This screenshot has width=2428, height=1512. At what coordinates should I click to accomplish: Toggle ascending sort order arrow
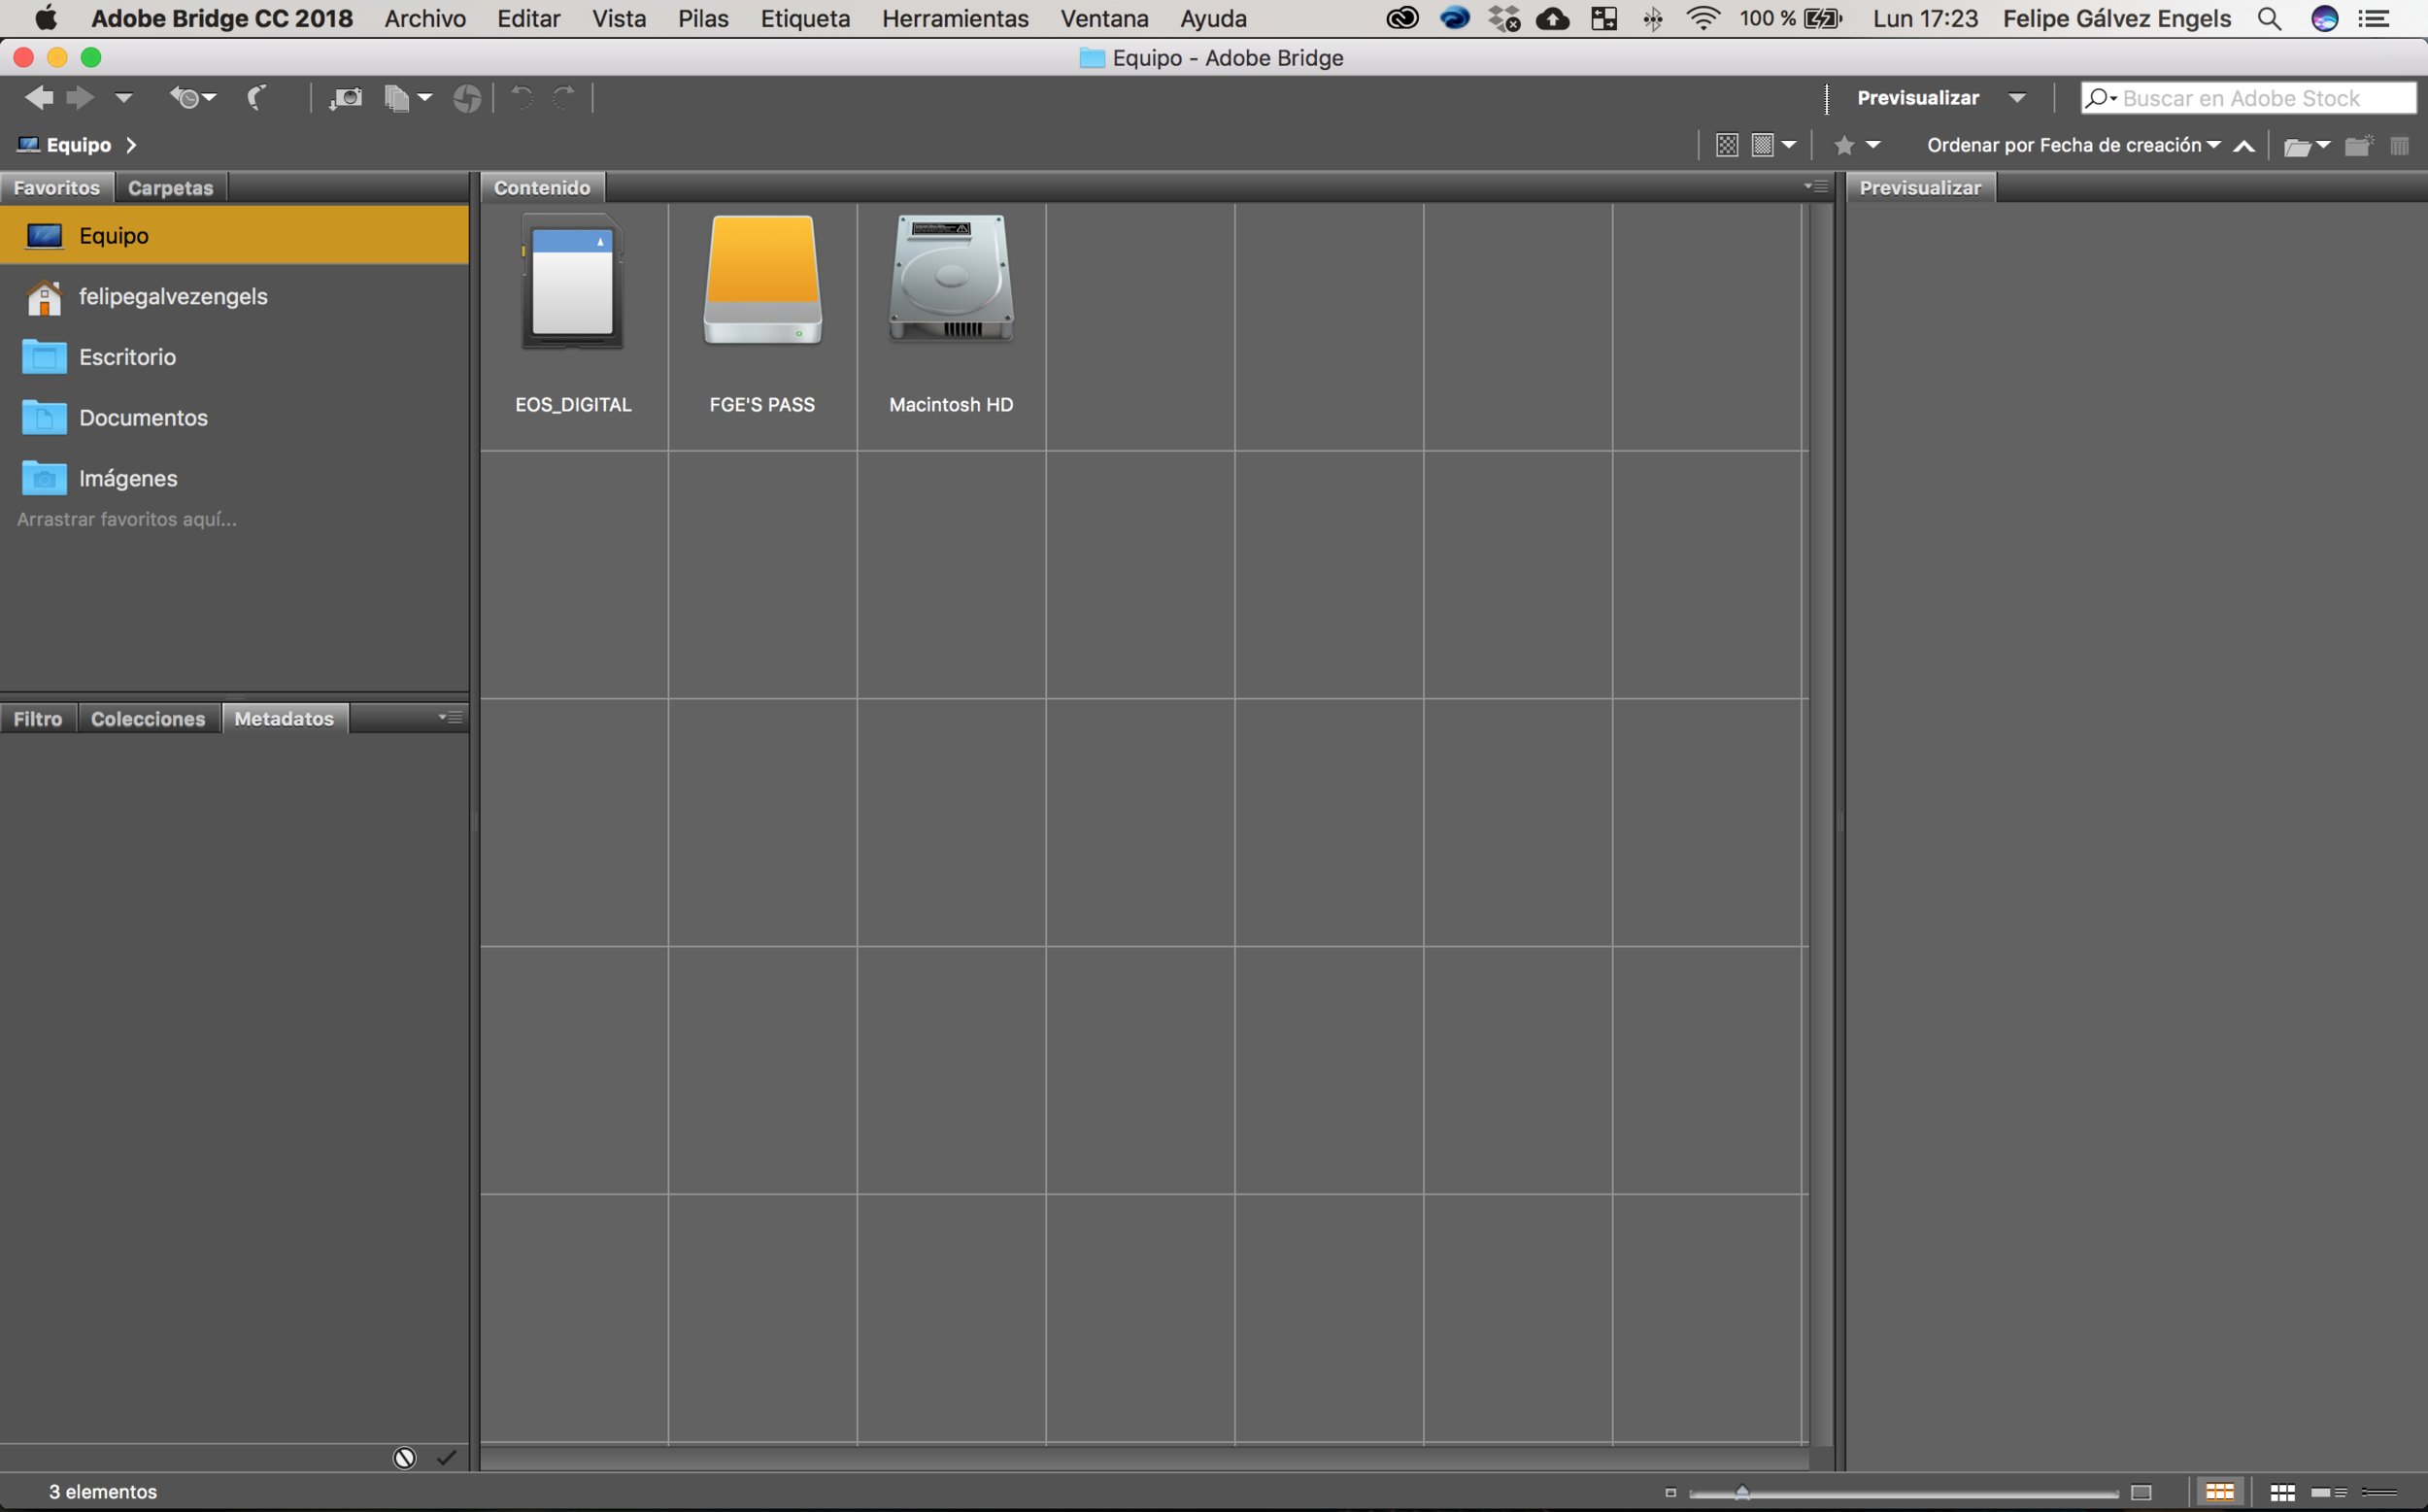point(2244,146)
